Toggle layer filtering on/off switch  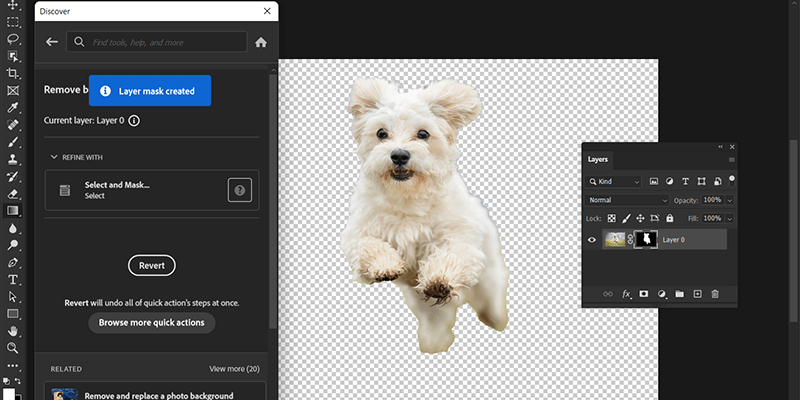click(x=732, y=181)
